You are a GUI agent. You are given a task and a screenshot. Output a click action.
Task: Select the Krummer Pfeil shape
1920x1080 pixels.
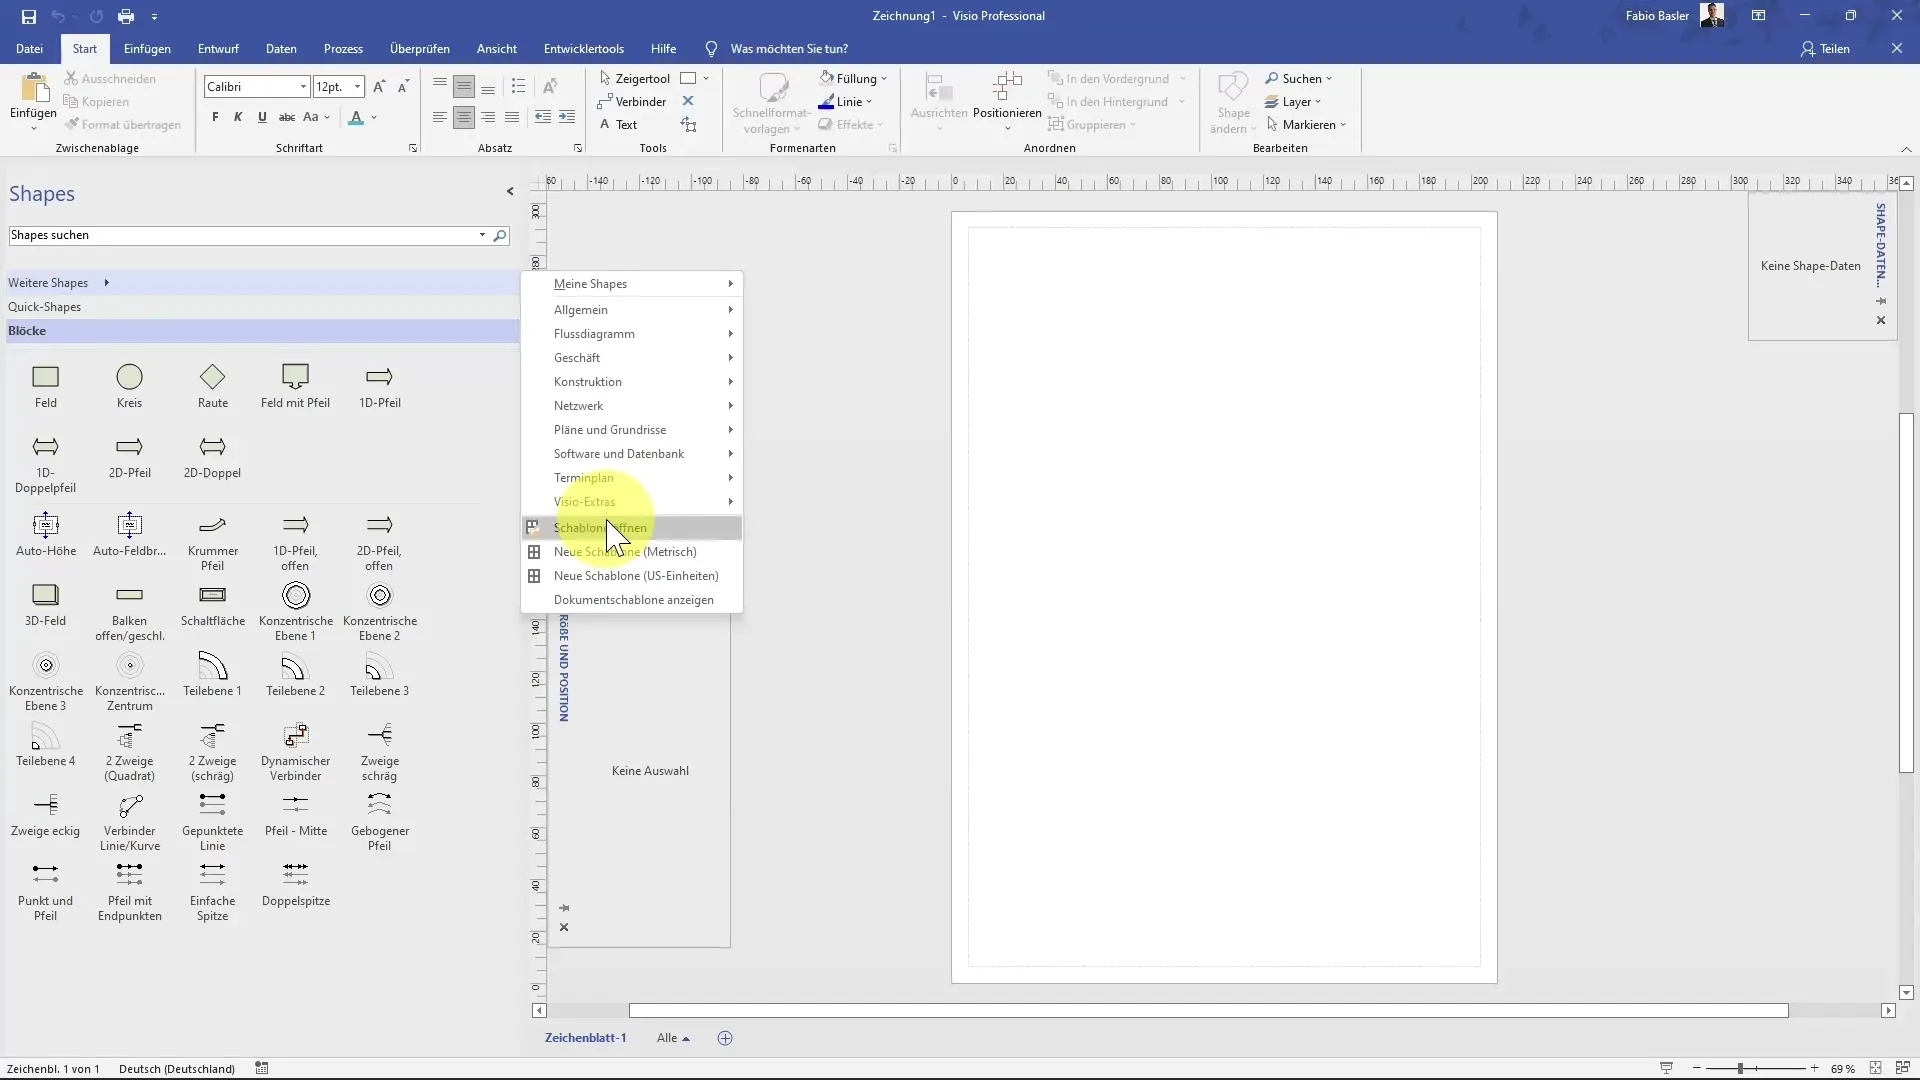pyautogui.click(x=212, y=543)
